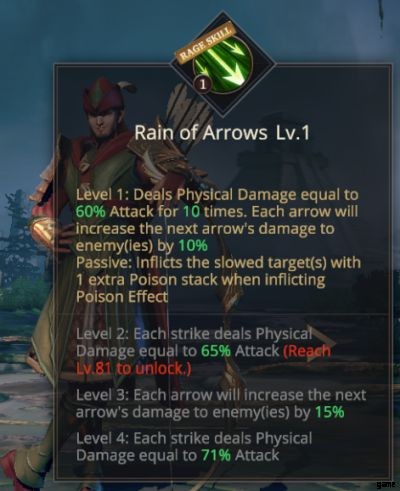Click the green 10% damage increase value
Image resolution: width=400 pixels, height=491 pixels.
(x=193, y=246)
